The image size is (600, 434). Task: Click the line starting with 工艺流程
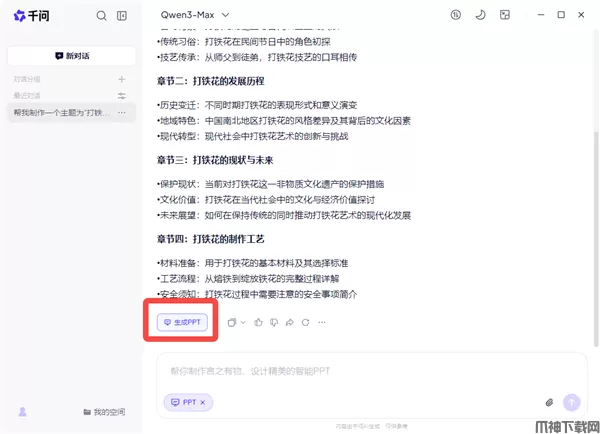tap(248, 279)
